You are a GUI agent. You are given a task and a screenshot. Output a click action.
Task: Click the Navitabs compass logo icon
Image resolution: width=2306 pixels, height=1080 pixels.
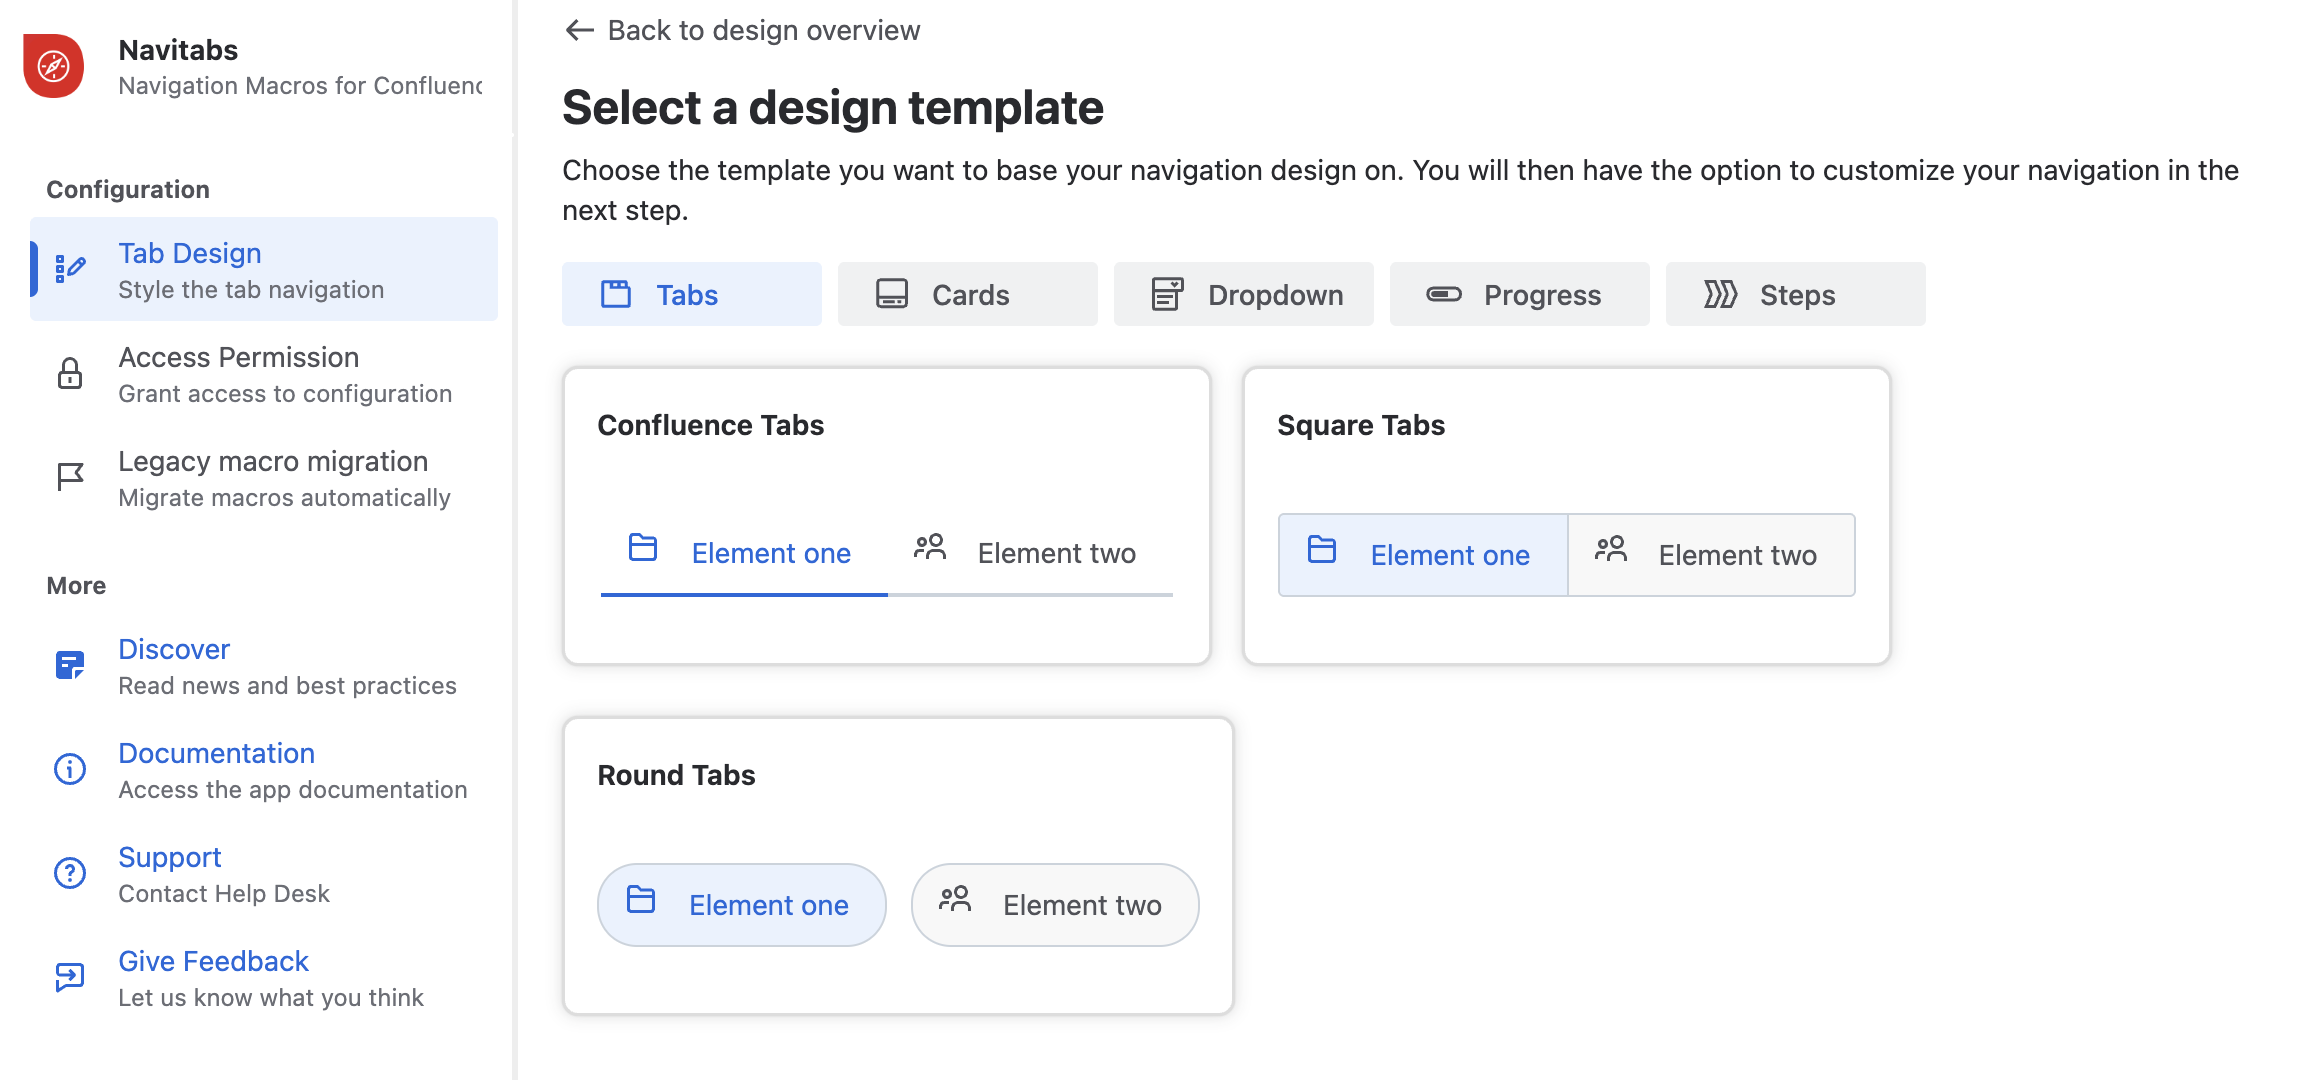(x=54, y=66)
